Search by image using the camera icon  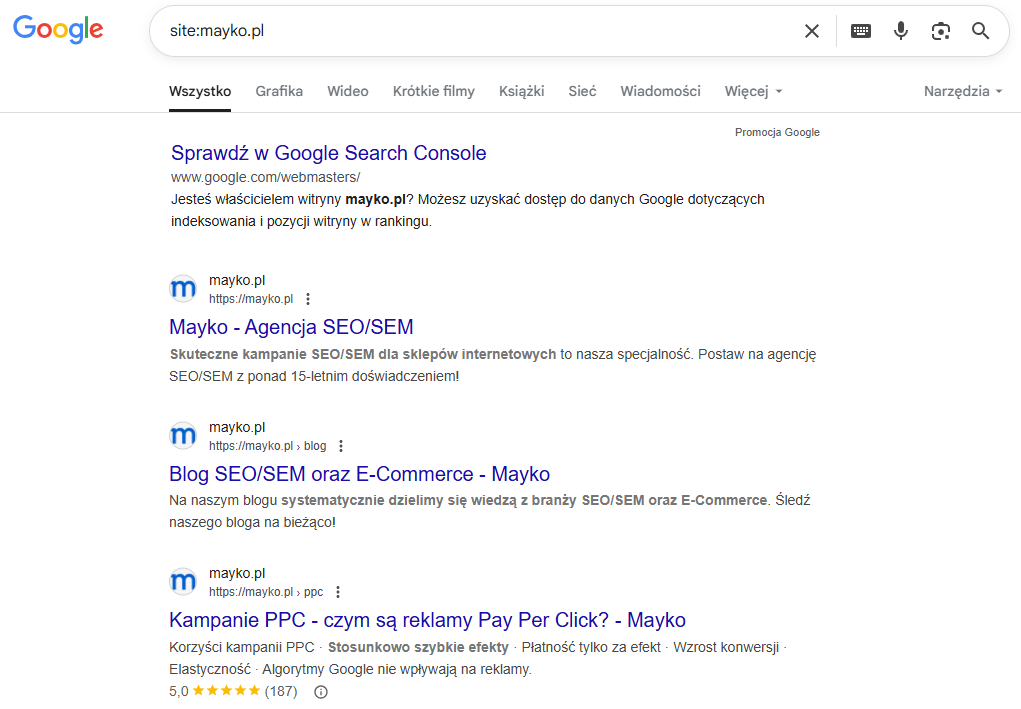[941, 31]
